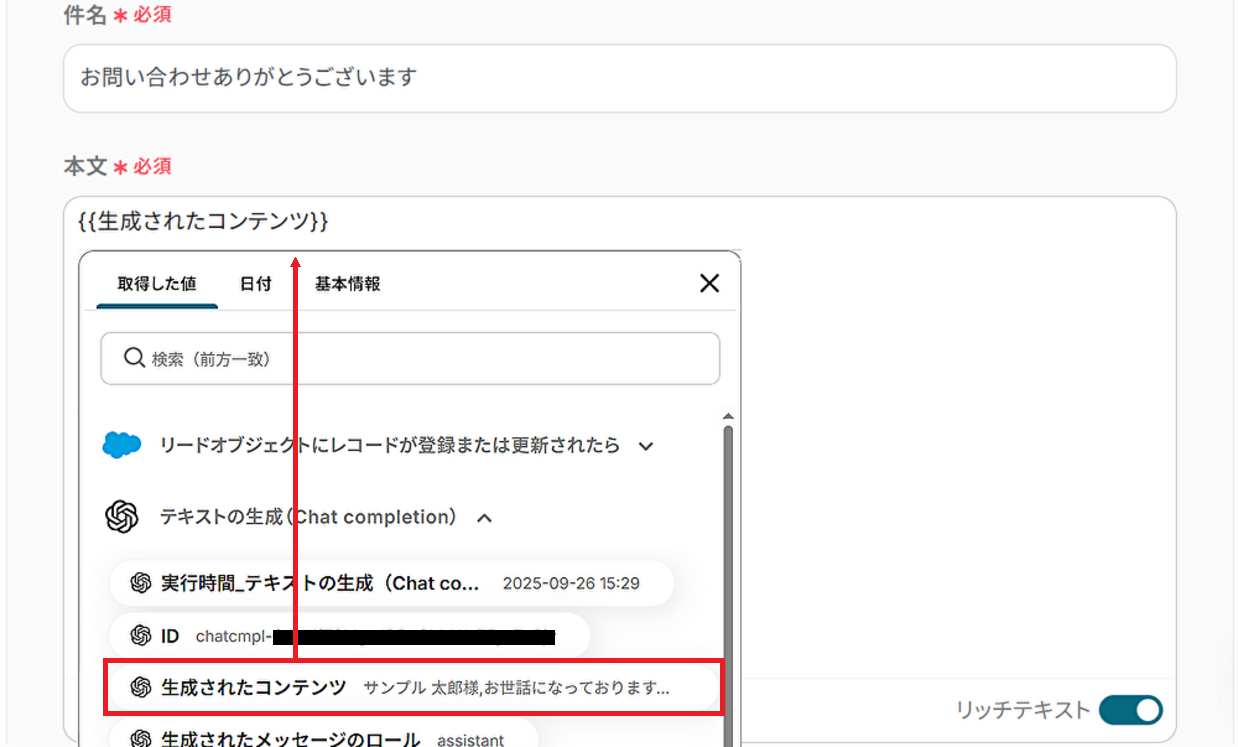Image resolution: width=1238 pixels, height=747 pixels.
Task: Click the 件名 必須 label
Action: point(117,16)
